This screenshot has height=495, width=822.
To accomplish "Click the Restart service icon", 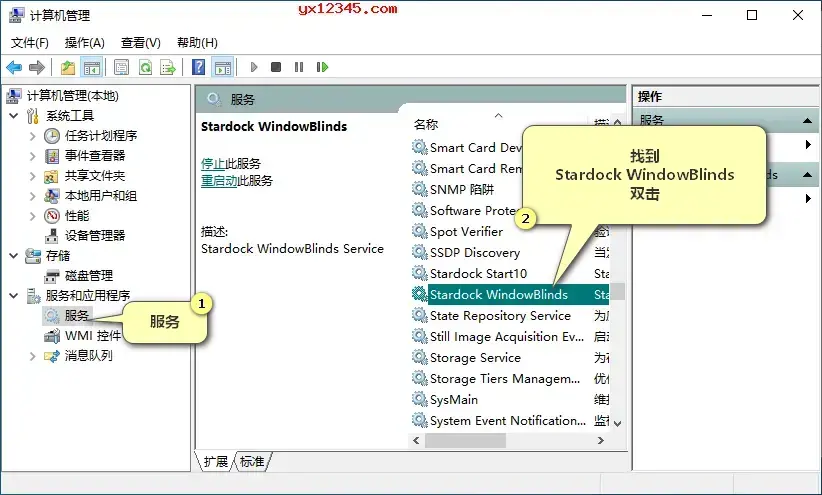I will coord(322,67).
